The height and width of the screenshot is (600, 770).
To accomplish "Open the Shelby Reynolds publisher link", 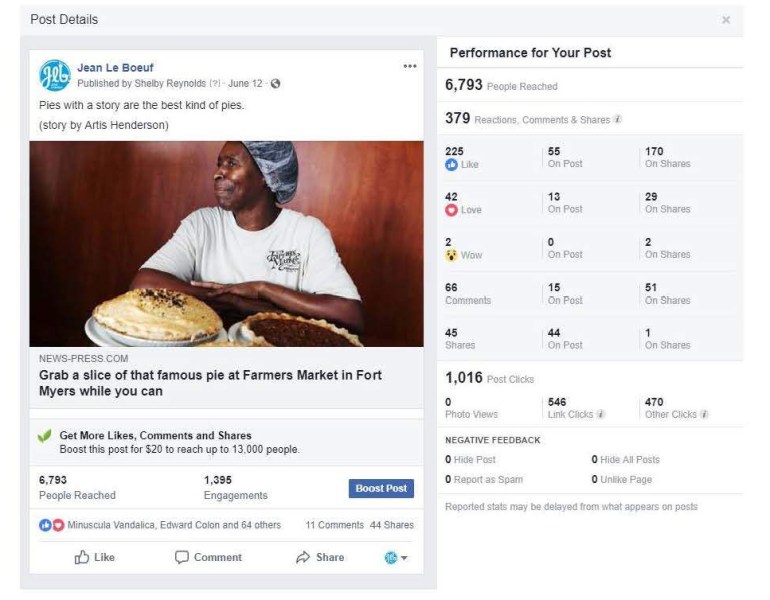I will pos(169,83).
